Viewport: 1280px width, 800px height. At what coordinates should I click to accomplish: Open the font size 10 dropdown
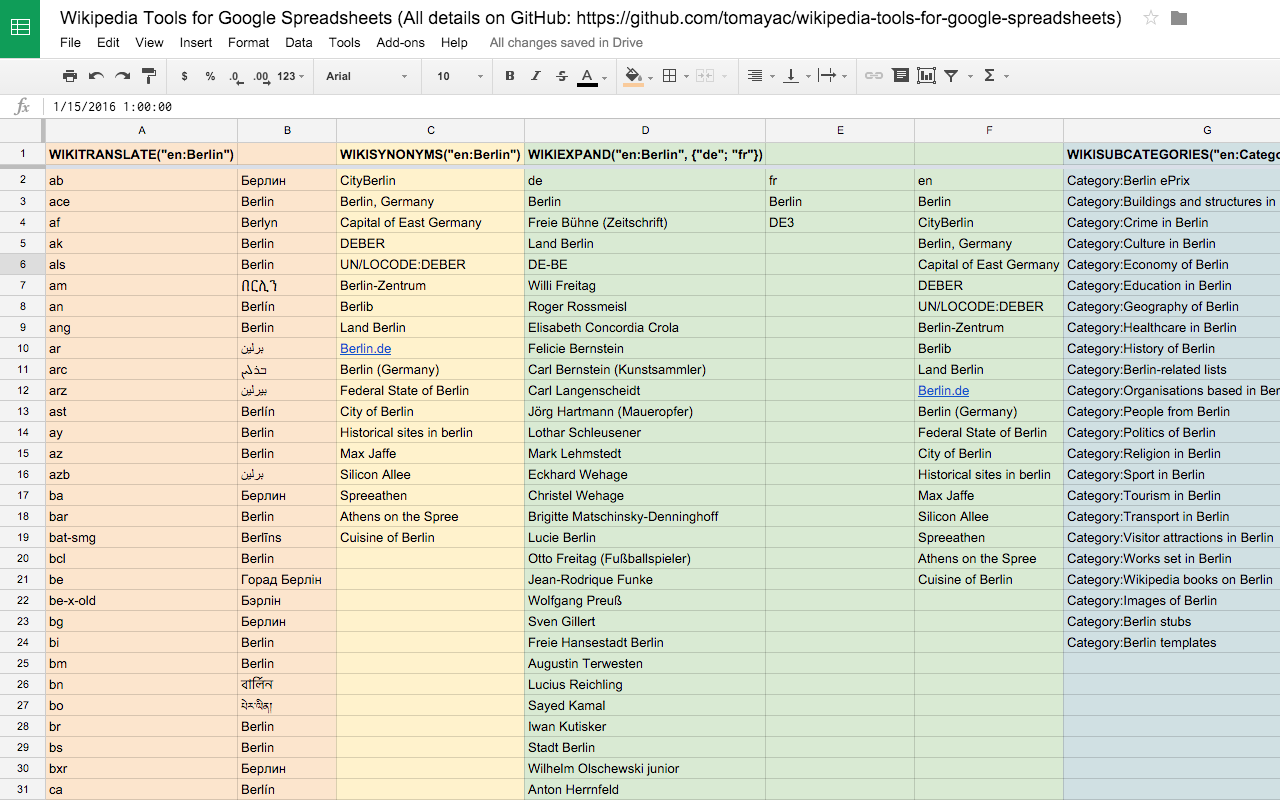pos(459,76)
